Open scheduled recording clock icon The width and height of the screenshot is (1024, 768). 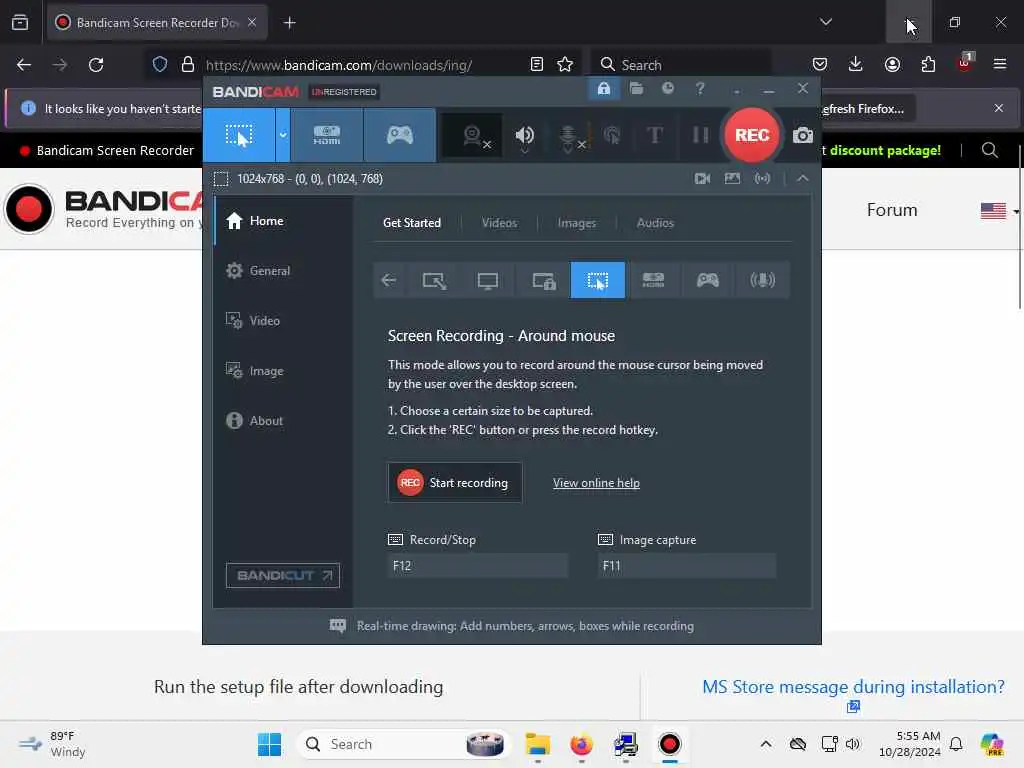click(667, 88)
